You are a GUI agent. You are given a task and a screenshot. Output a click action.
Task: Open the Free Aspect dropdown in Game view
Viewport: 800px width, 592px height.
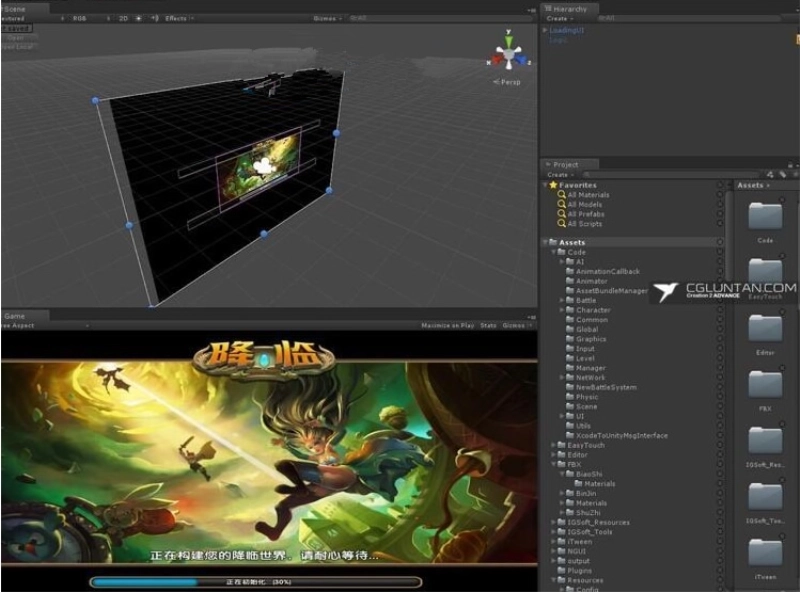click(44, 325)
